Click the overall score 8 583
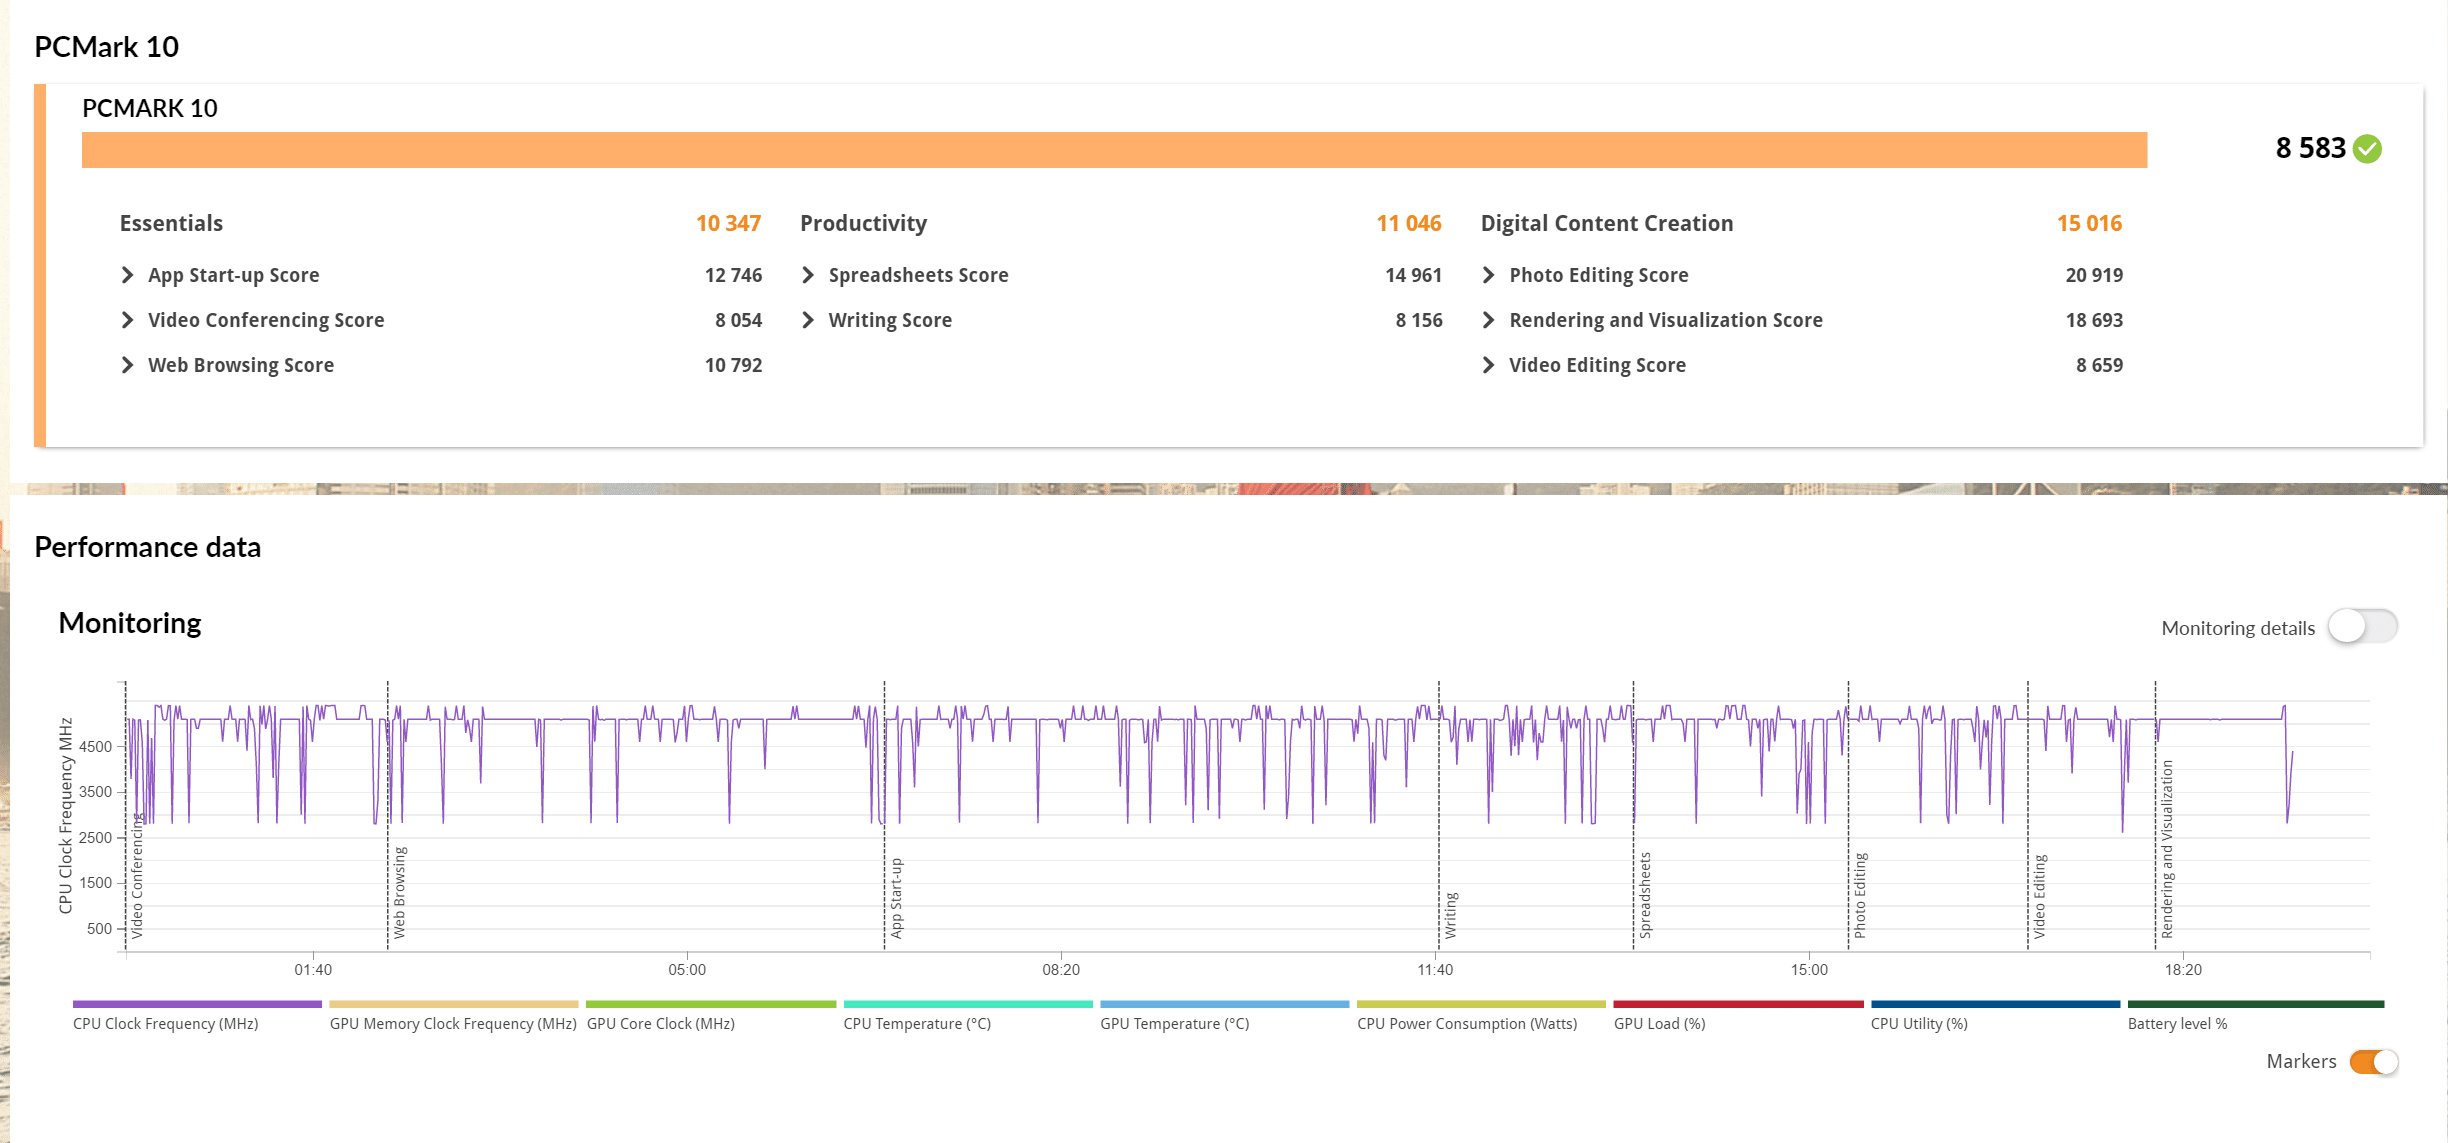This screenshot has width=2448, height=1143. [2311, 148]
